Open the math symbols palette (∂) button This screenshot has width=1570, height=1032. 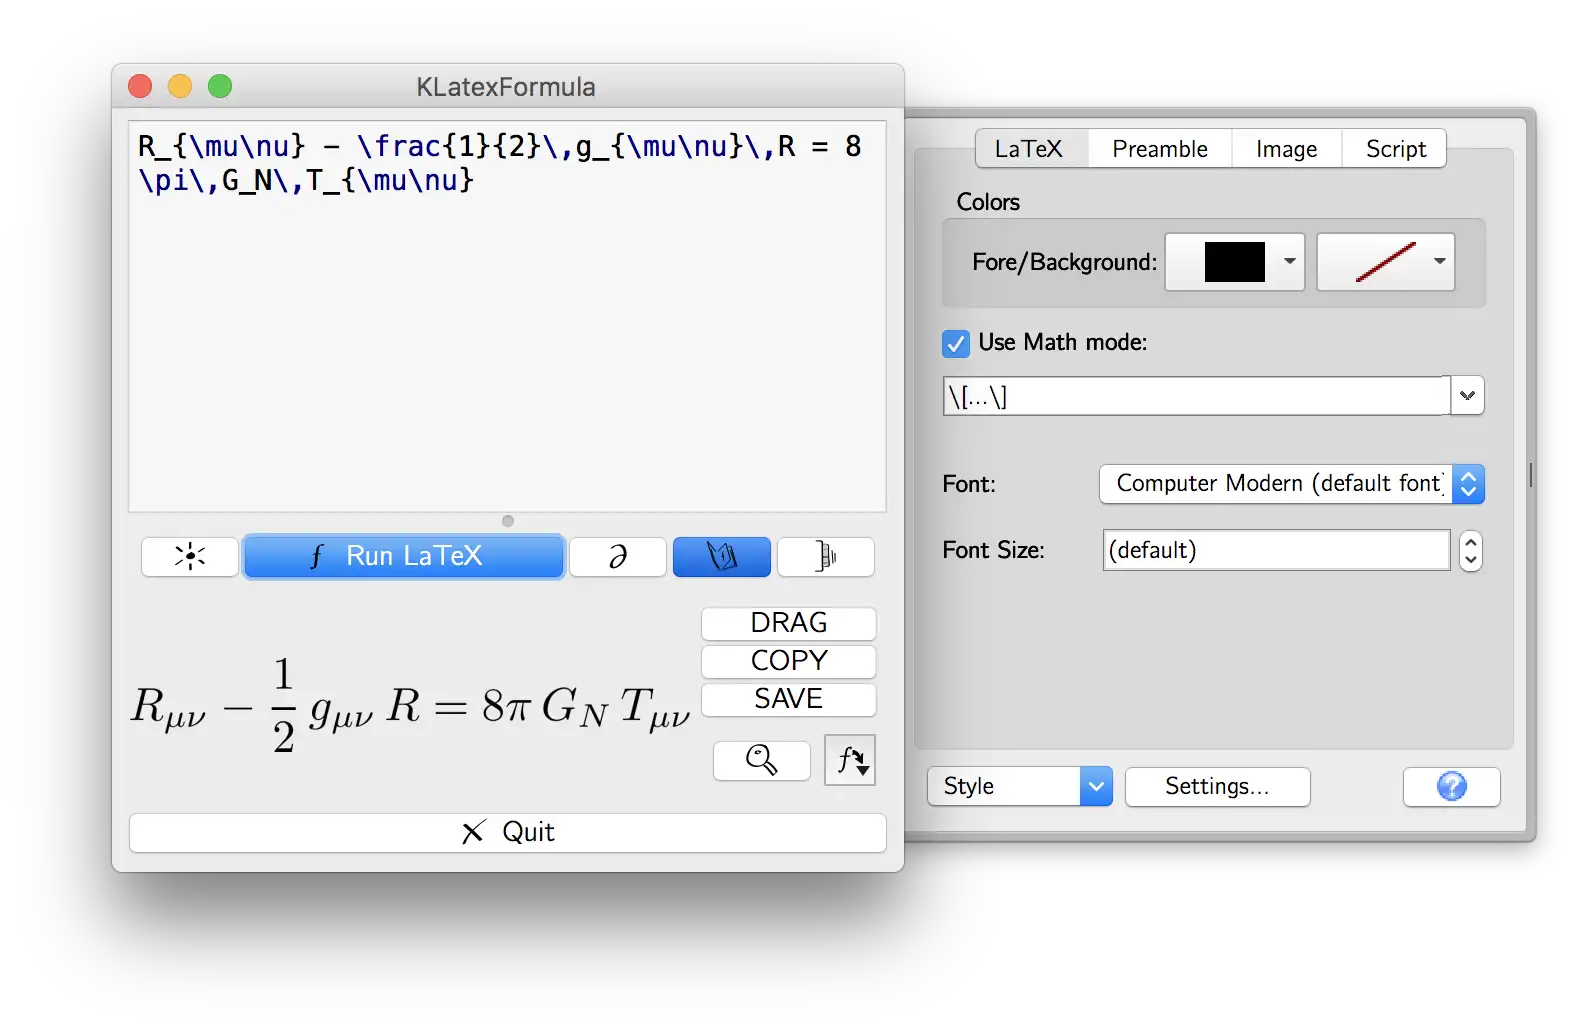click(618, 556)
